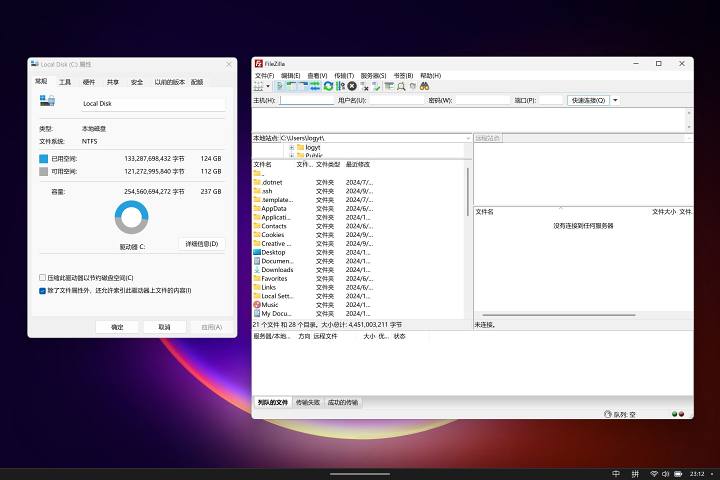Enable the compress this drive checkbox

coord(42,278)
